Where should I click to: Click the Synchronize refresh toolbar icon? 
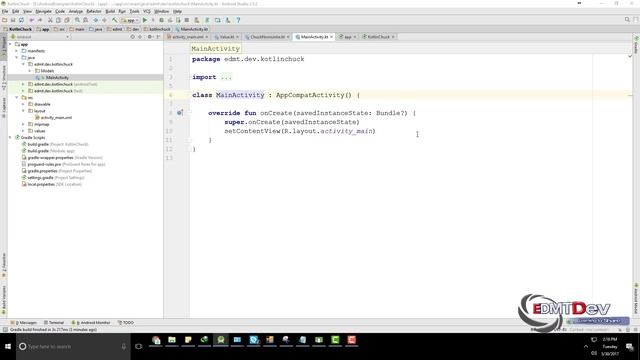coord(21,20)
